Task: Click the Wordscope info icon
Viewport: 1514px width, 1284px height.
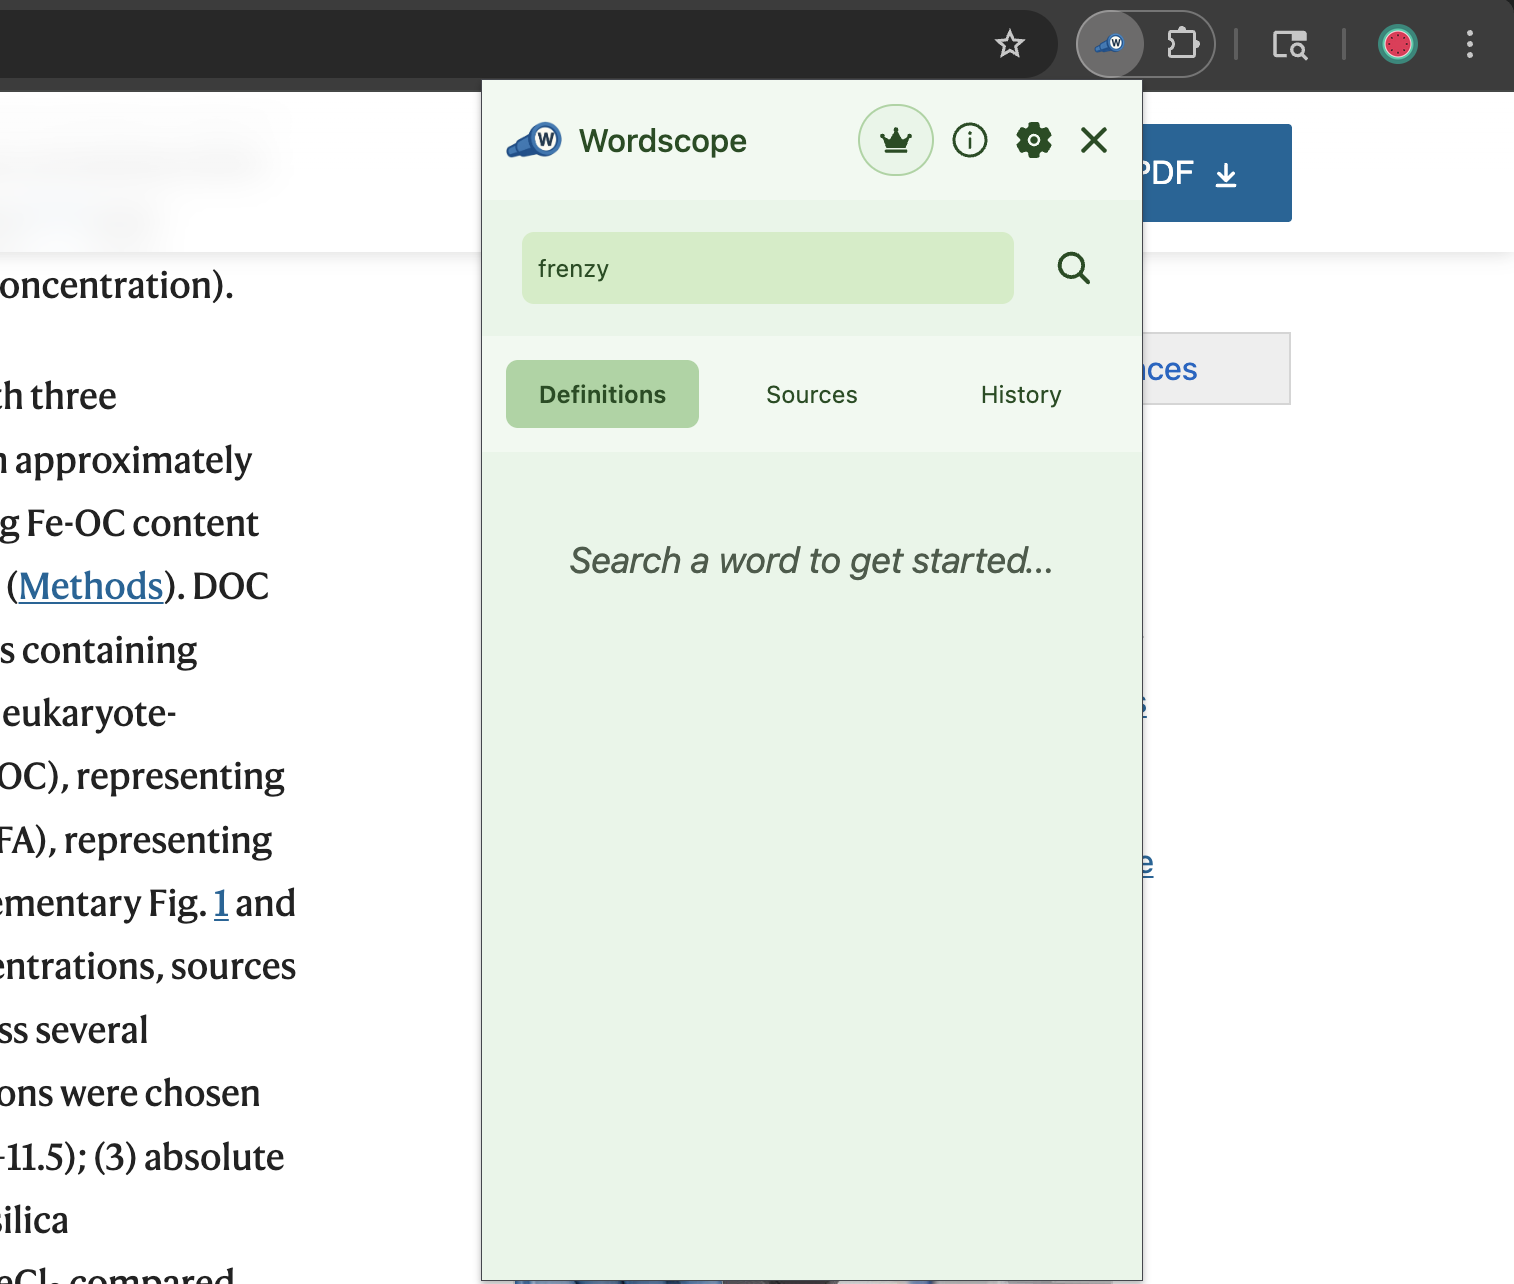Action: point(969,140)
